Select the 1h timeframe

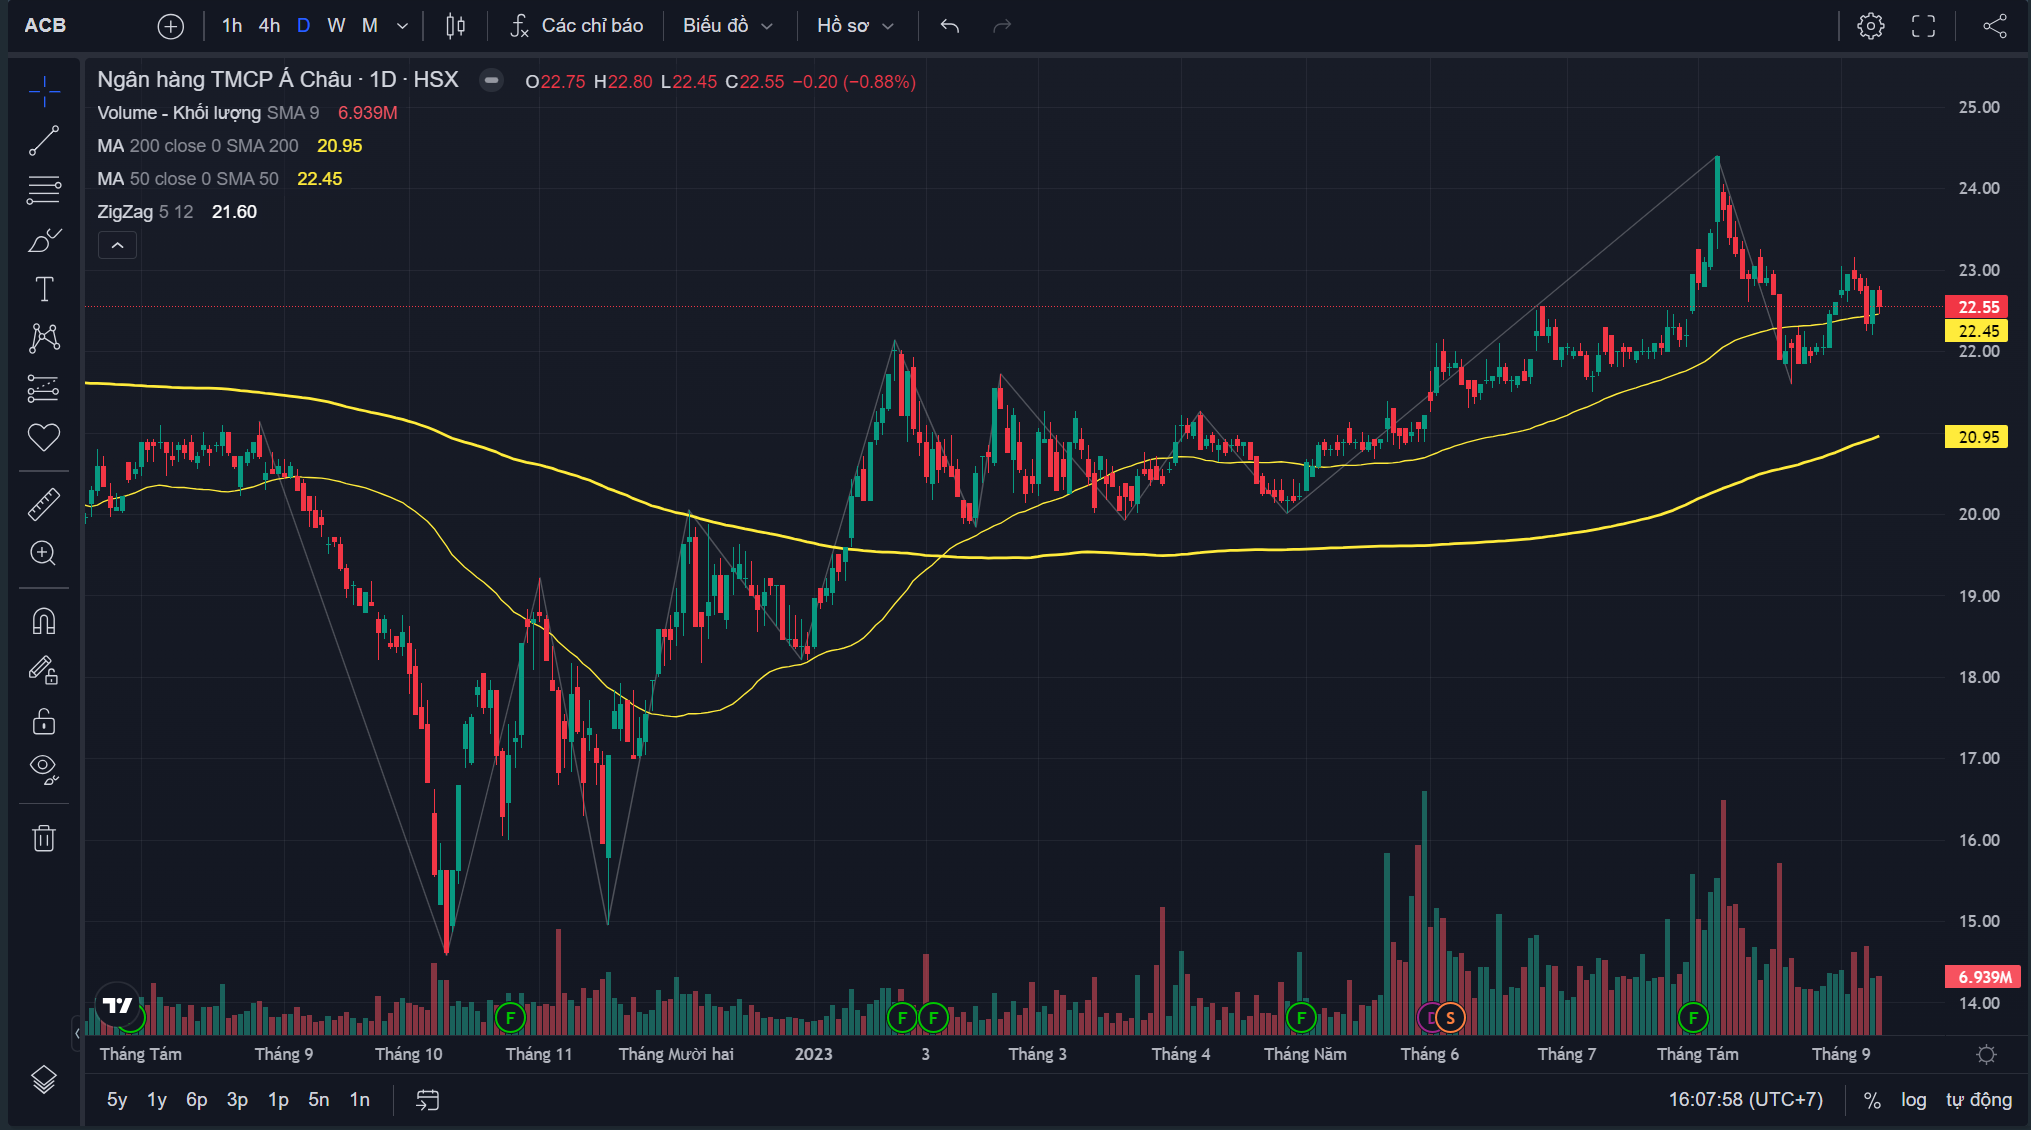pyautogui.click(x=232, y=26)
